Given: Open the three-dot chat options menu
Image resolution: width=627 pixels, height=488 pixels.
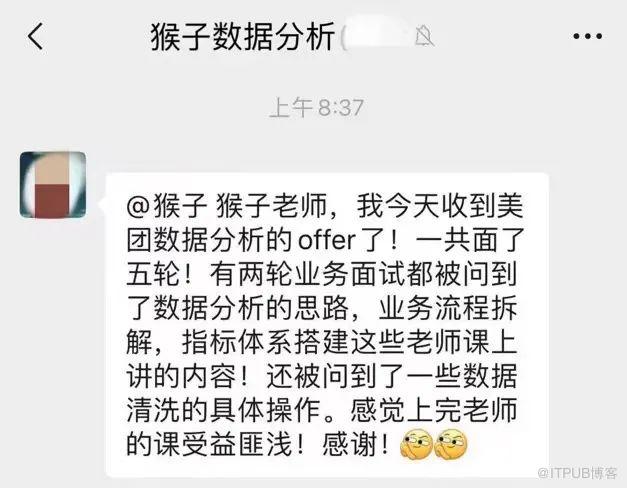Looking at the screenshot, I should 587,36.
